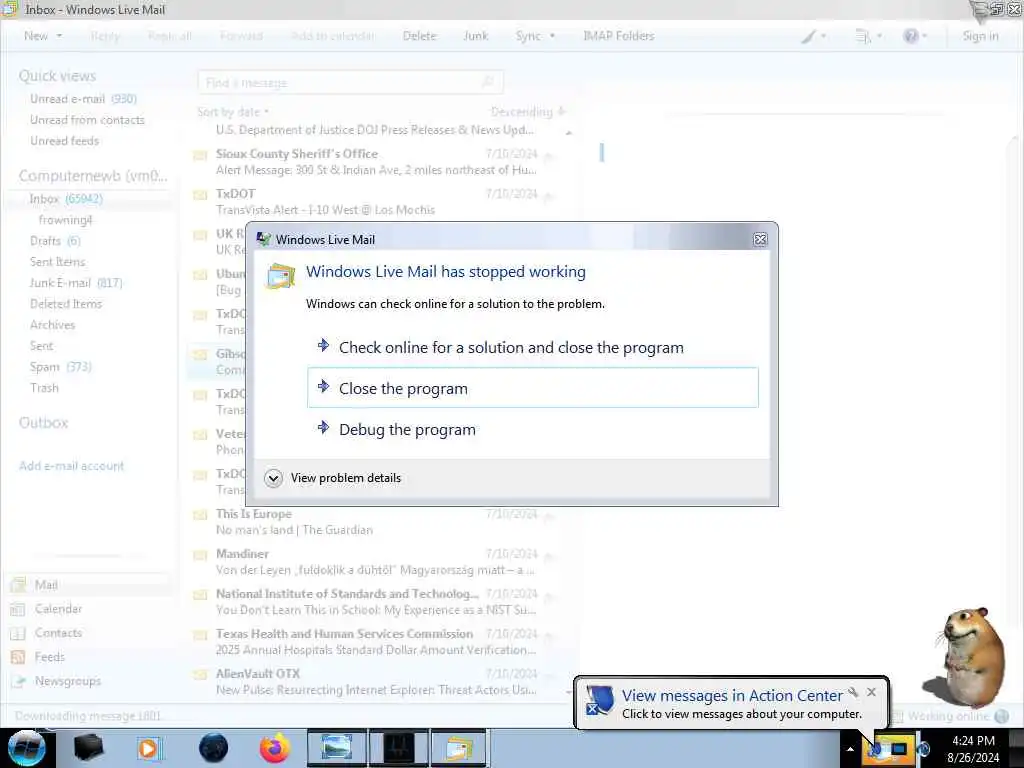Expand the Sync dropdown arrow
Image resolution: width=1024 pixels, height=768 pixels.
click(x=552, y=36)
